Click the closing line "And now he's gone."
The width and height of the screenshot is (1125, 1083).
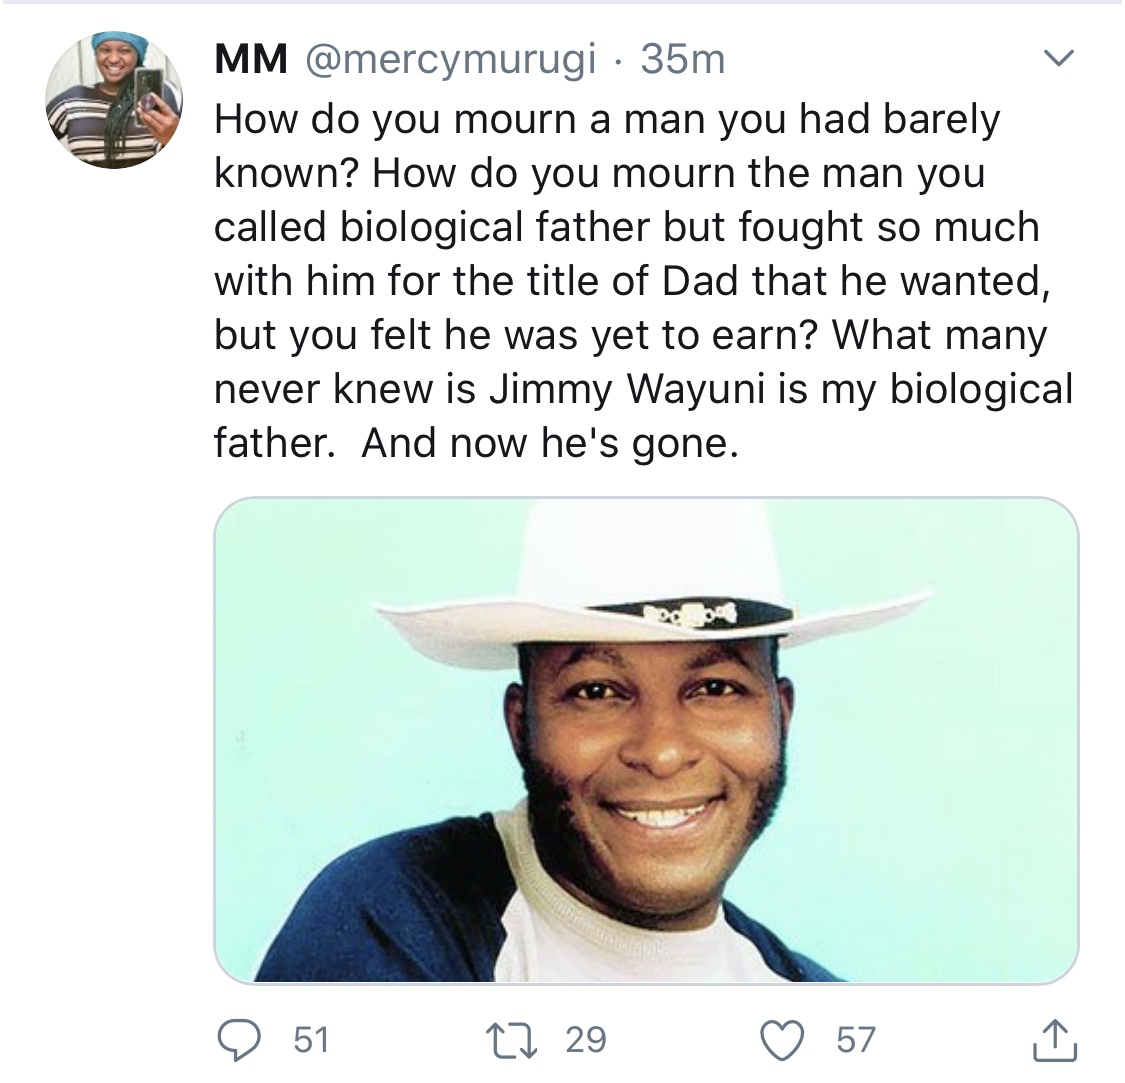[x=550, y=444]
